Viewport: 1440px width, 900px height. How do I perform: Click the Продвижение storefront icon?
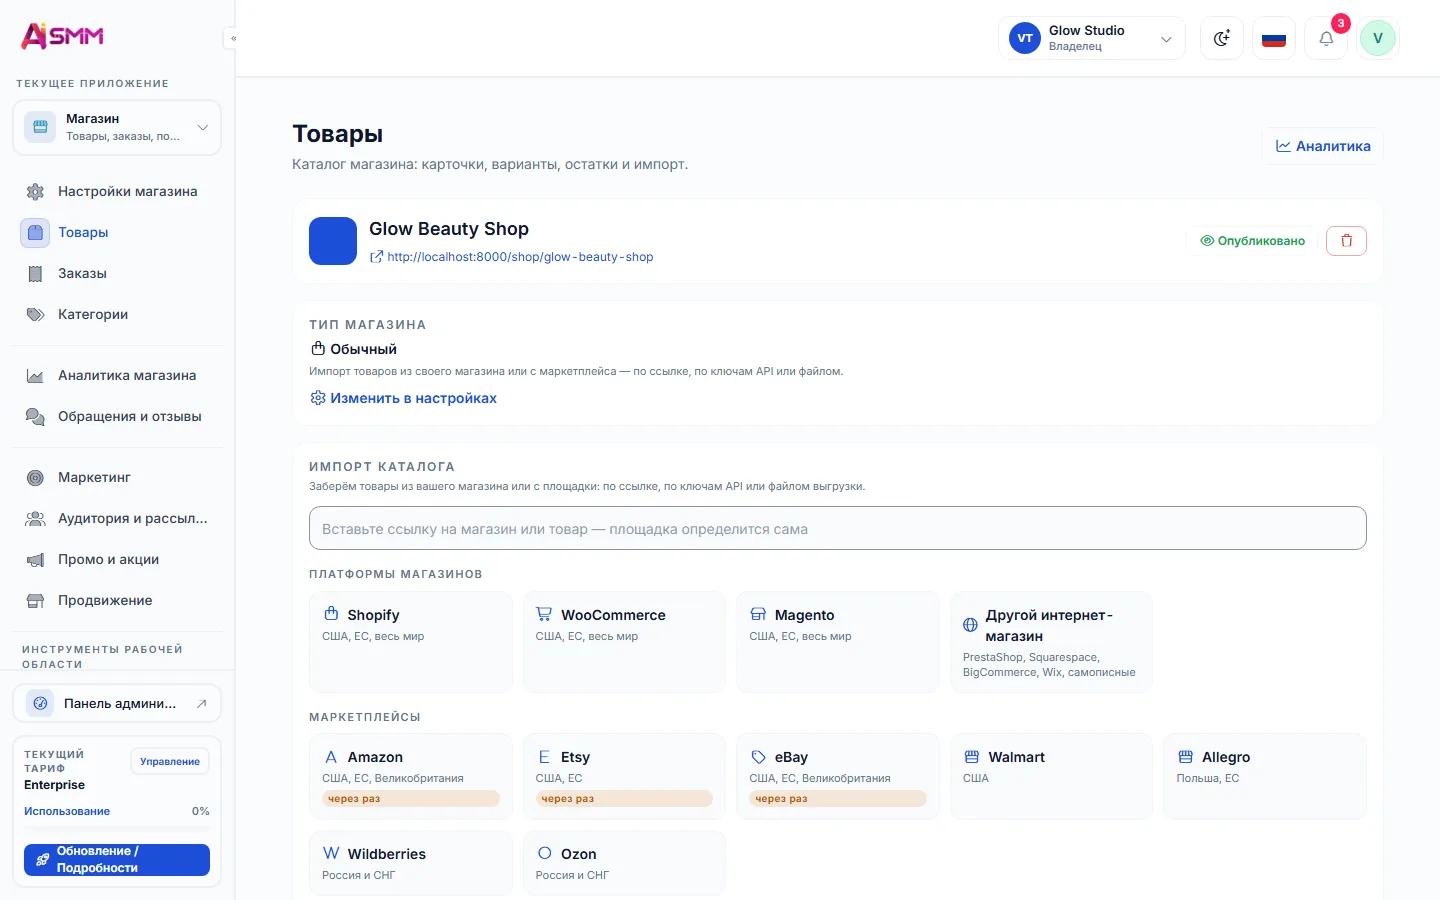click(35, 601)
